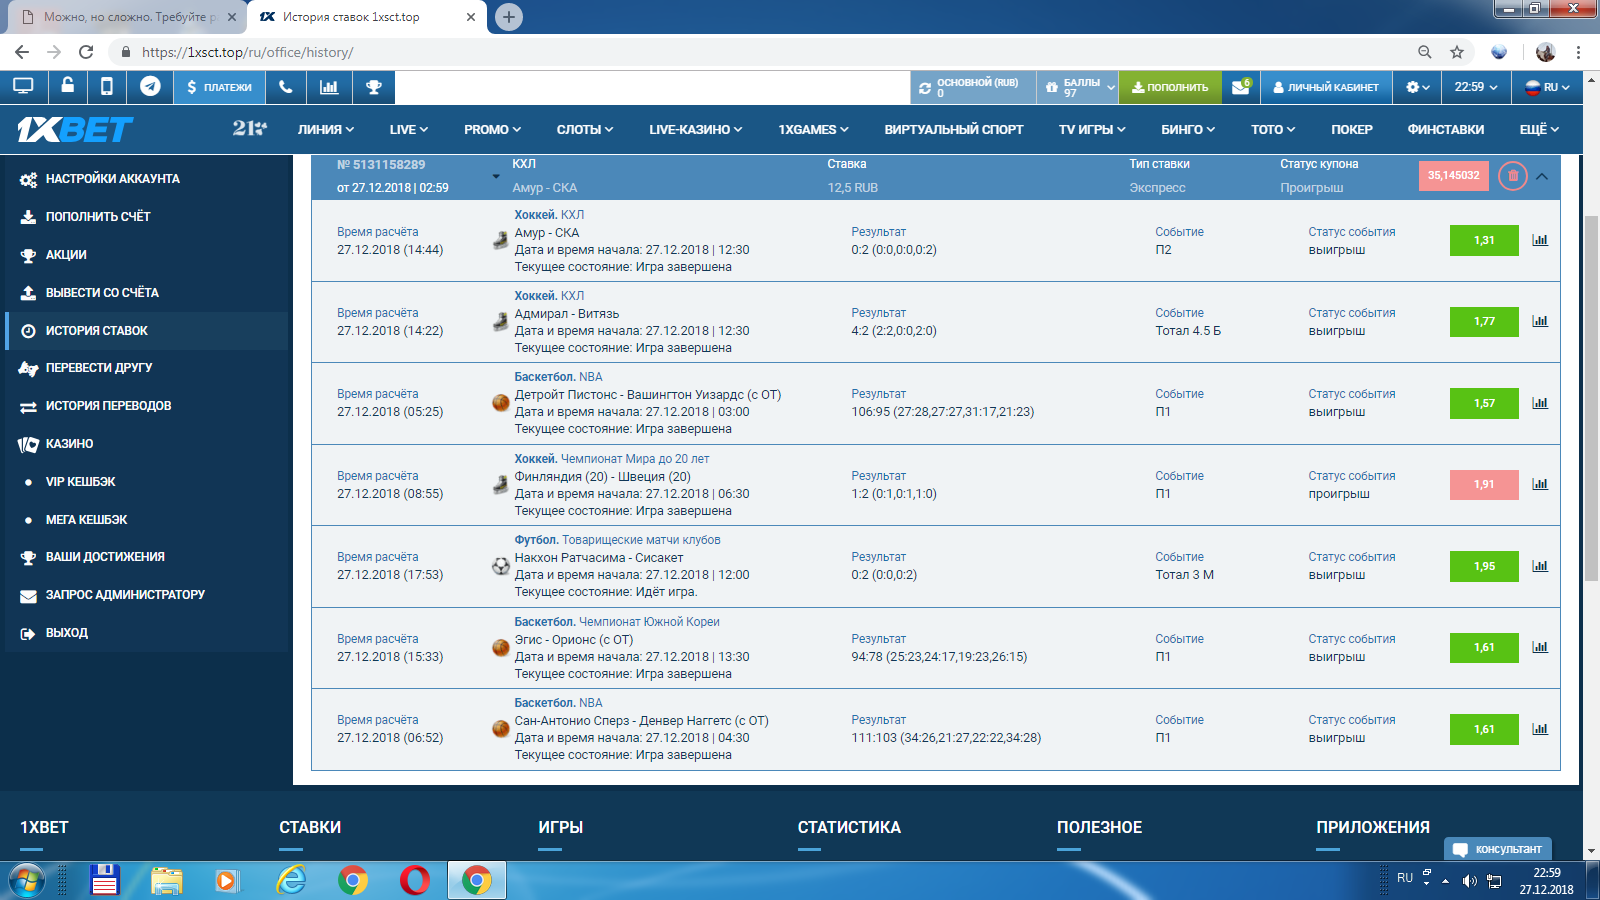Image resolution: width=1600 pixels, height=900 pixels.
Task: Open statistics icon for Эгис - Орионс row
Action: coord(1540,647)
